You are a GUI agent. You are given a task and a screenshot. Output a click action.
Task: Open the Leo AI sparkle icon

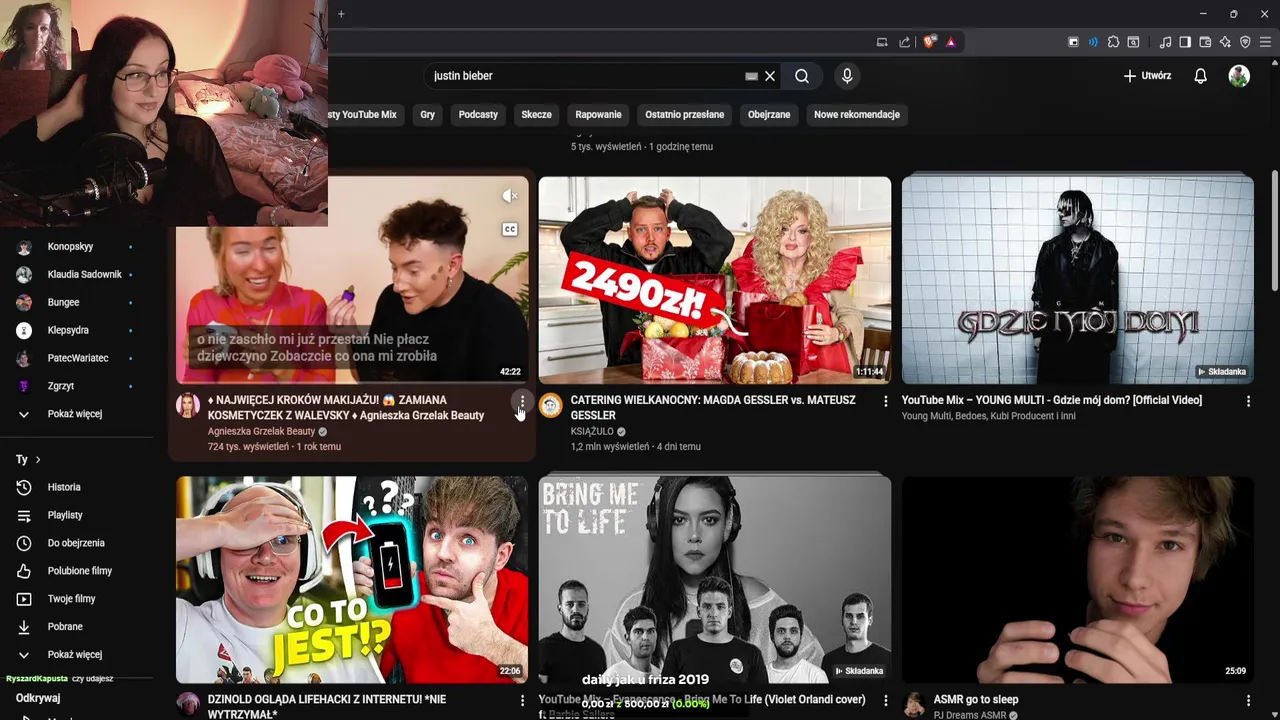coord(1225,42)
